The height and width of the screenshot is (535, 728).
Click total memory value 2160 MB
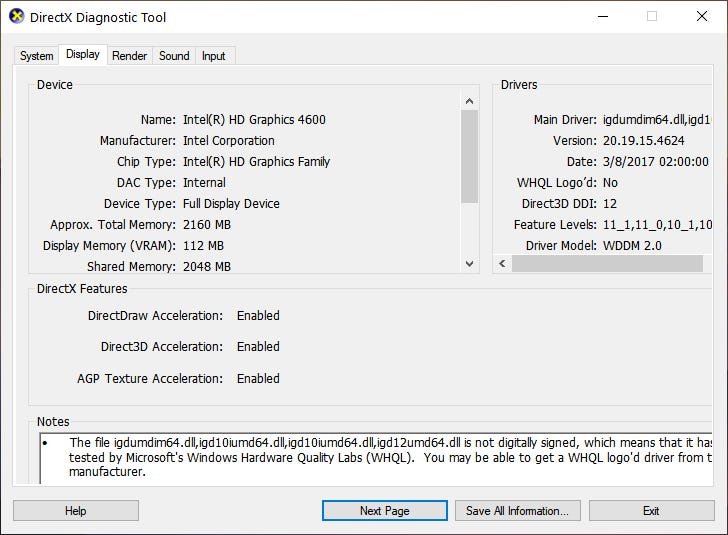(x=207, y=225)
